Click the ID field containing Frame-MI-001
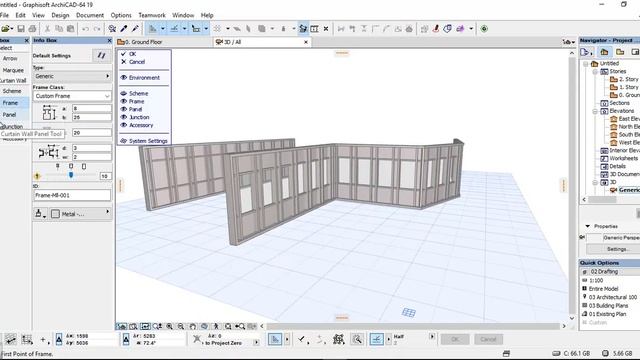This screenshot has width=640, height=360. point(72,196)
